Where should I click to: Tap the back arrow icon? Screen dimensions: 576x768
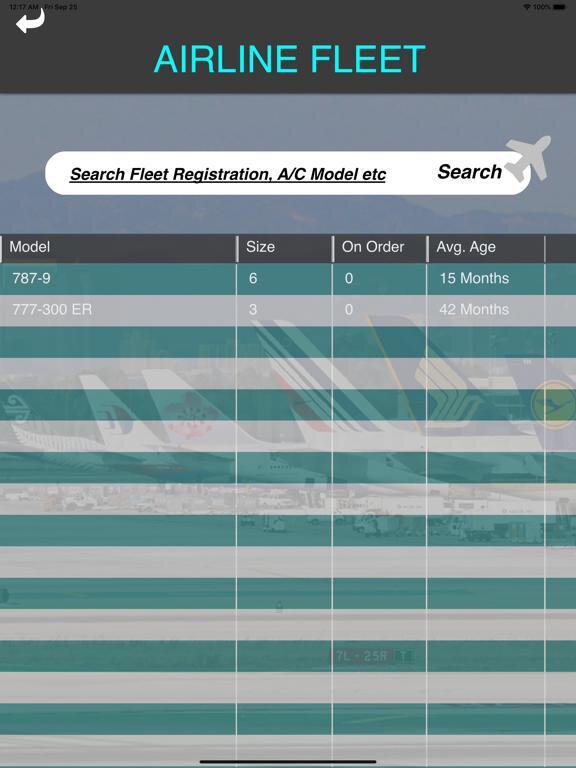coord(30,21)
